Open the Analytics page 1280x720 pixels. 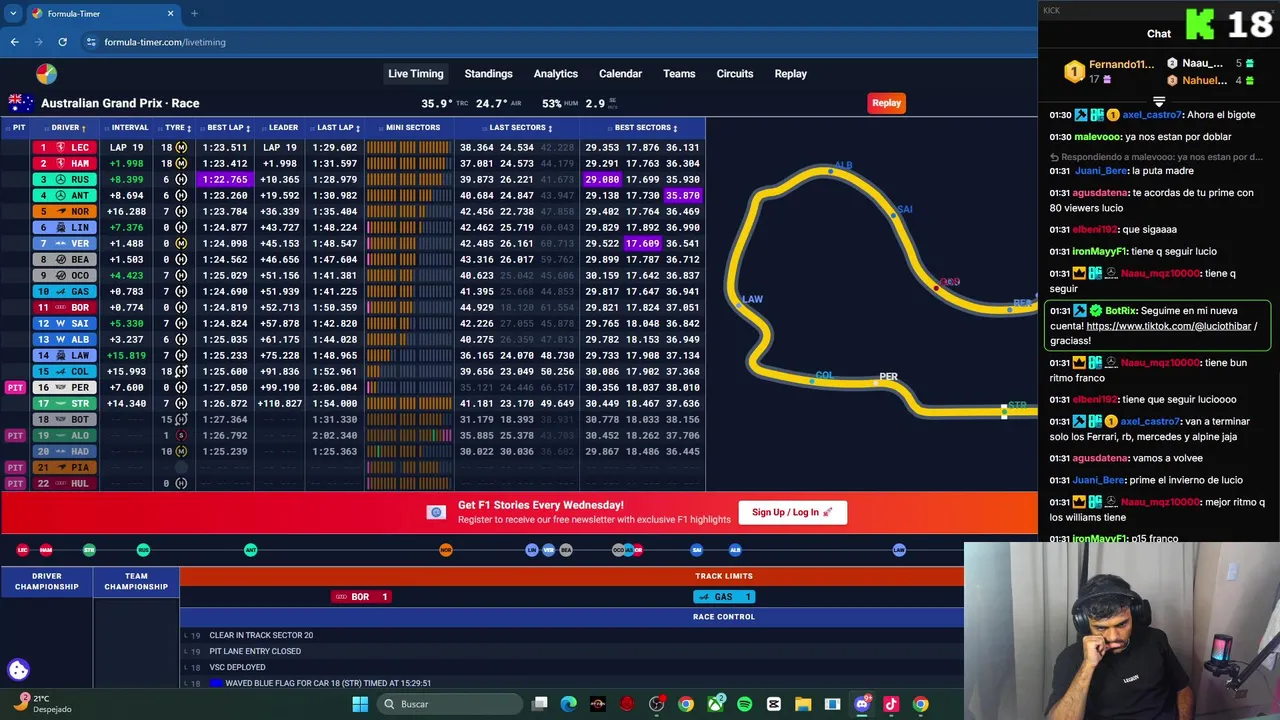coord(556,74)
